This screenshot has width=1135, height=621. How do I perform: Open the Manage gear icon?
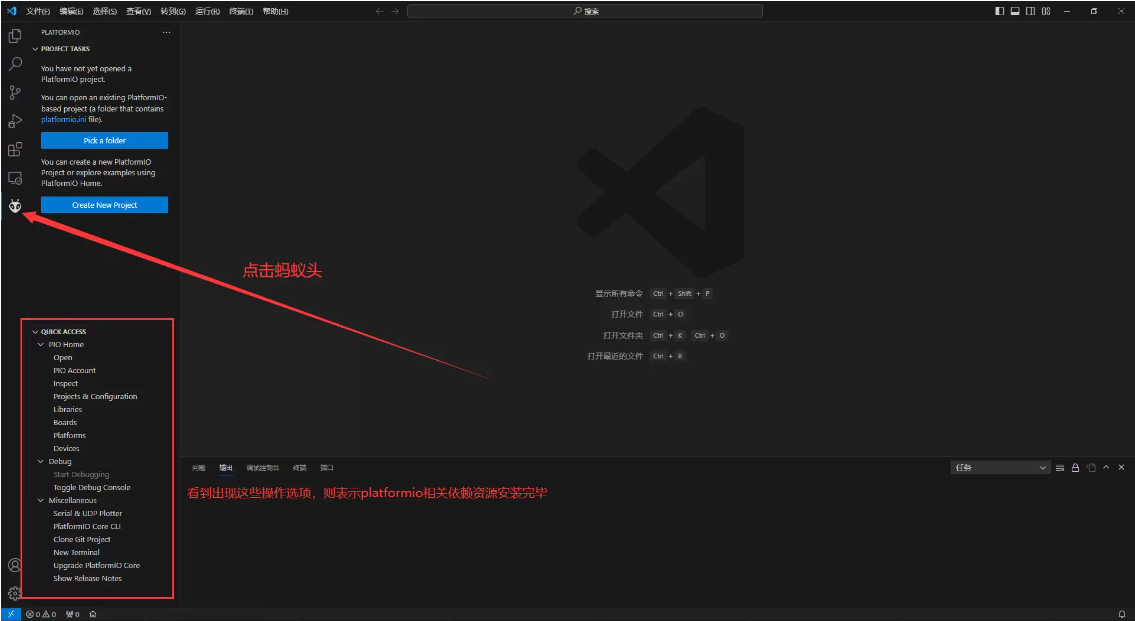click(x=14, y=593)
